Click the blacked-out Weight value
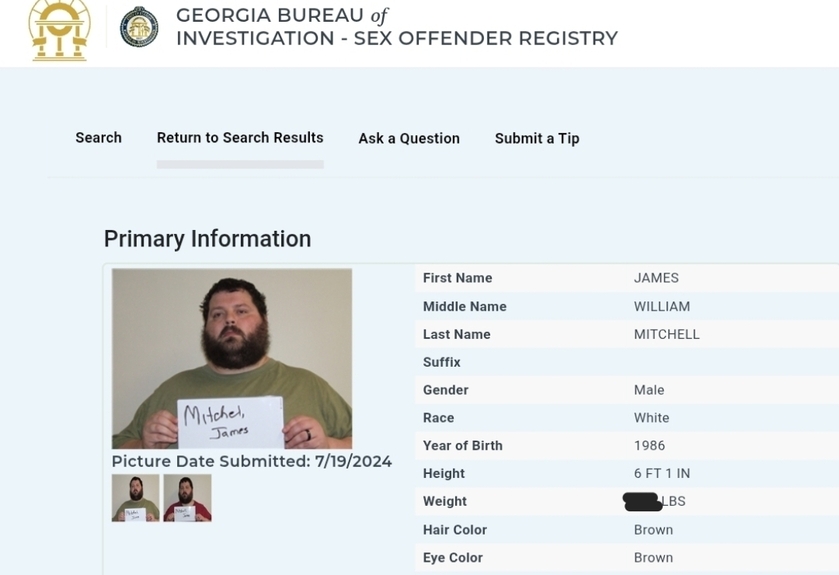The width and height of the screenshot is (839, 575). pos(643,502)
